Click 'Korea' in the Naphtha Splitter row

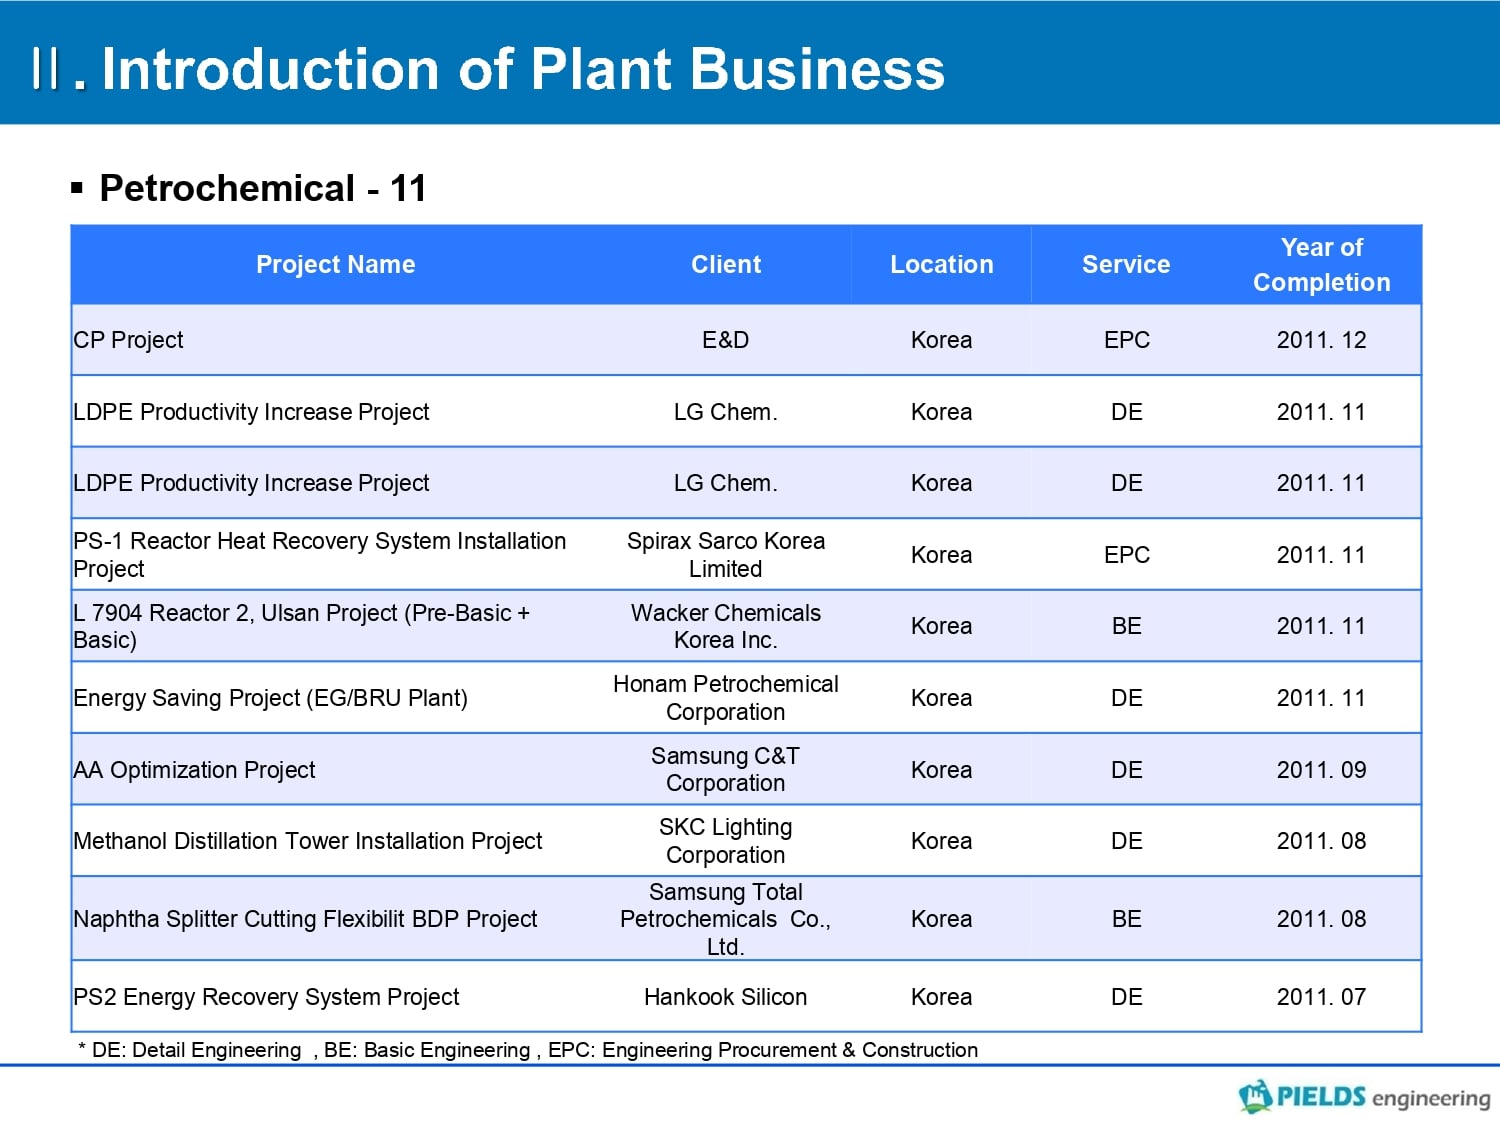942,919
